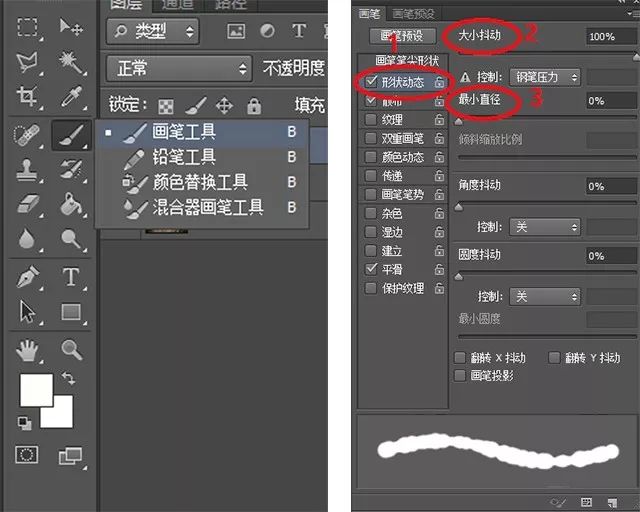Click the 画笔预设 button

point(402,36)
